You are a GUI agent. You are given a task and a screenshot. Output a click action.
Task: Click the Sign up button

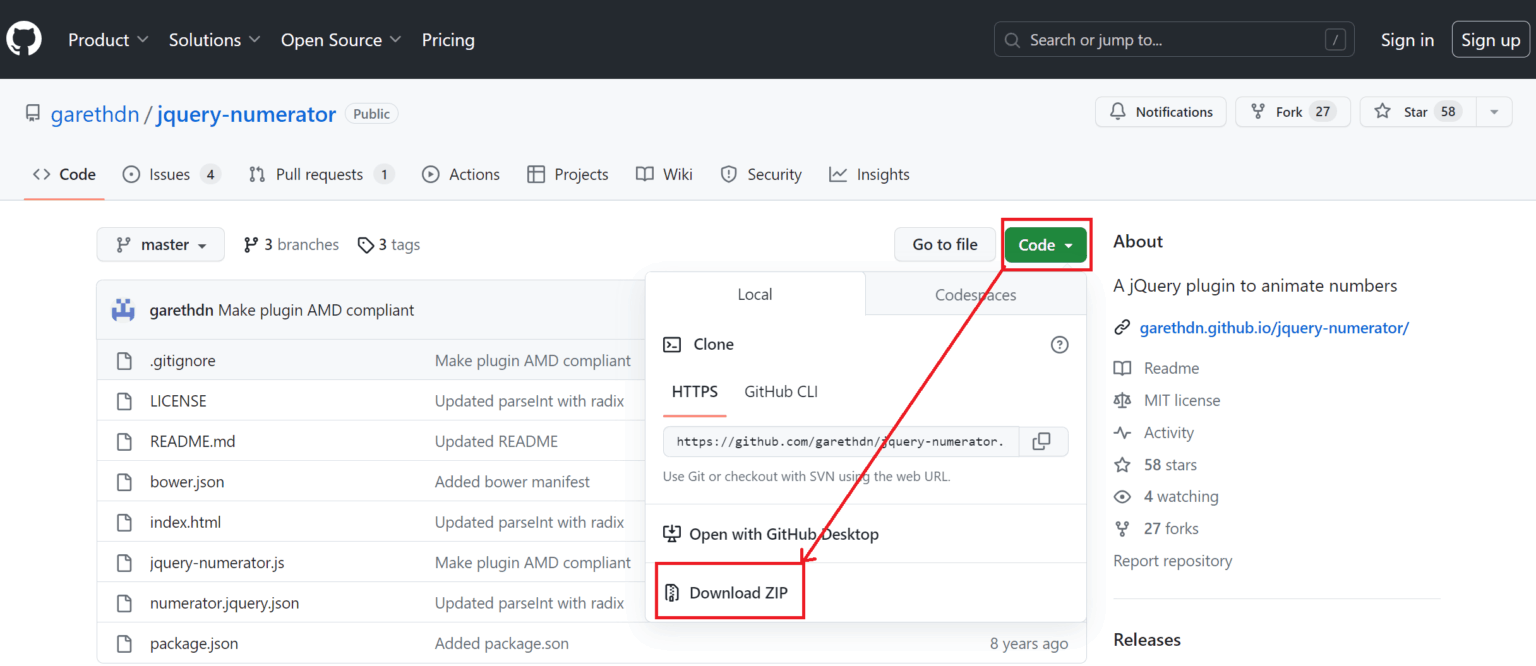[x=1489, y=39]
